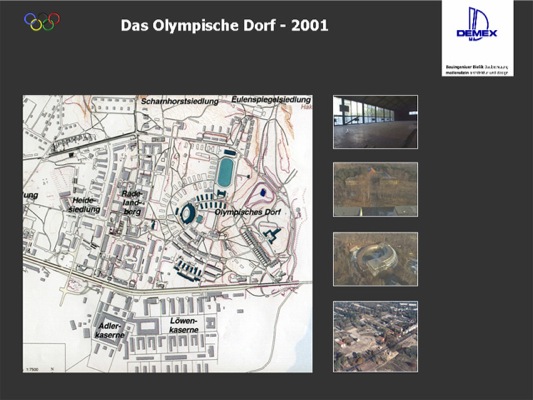Select the oval arena building on map
This screenshot has height=400, width=533.
187,213
